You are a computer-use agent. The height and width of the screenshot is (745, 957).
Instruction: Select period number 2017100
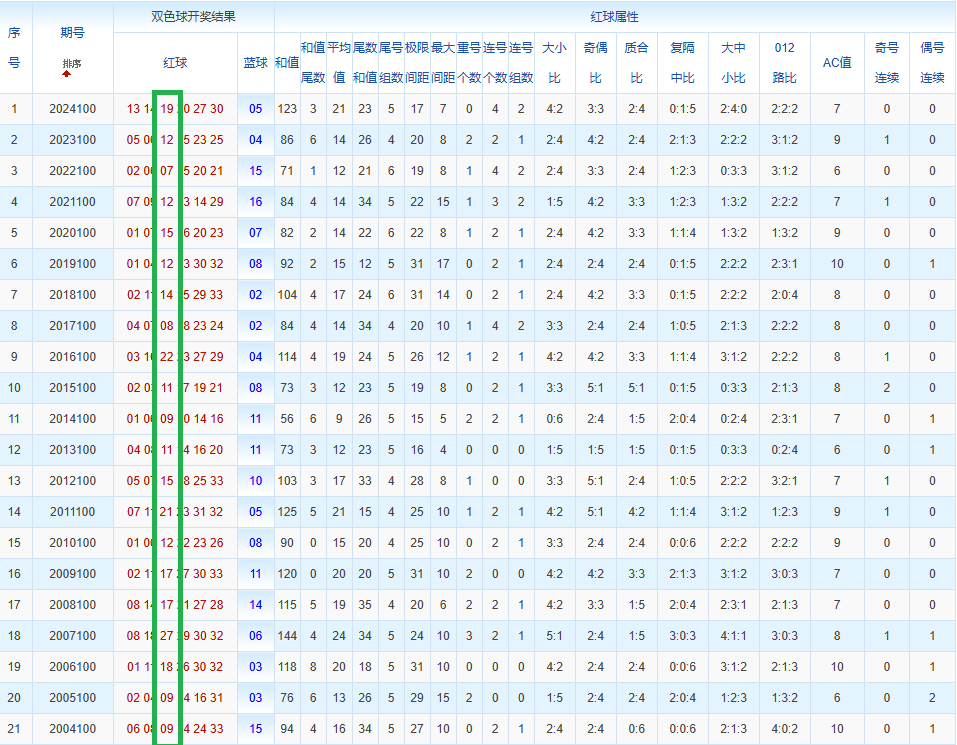[73, 326]
